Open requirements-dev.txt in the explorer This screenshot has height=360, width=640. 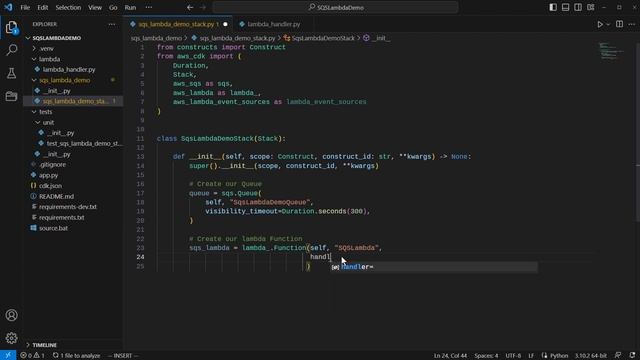(x=73, y=207)
